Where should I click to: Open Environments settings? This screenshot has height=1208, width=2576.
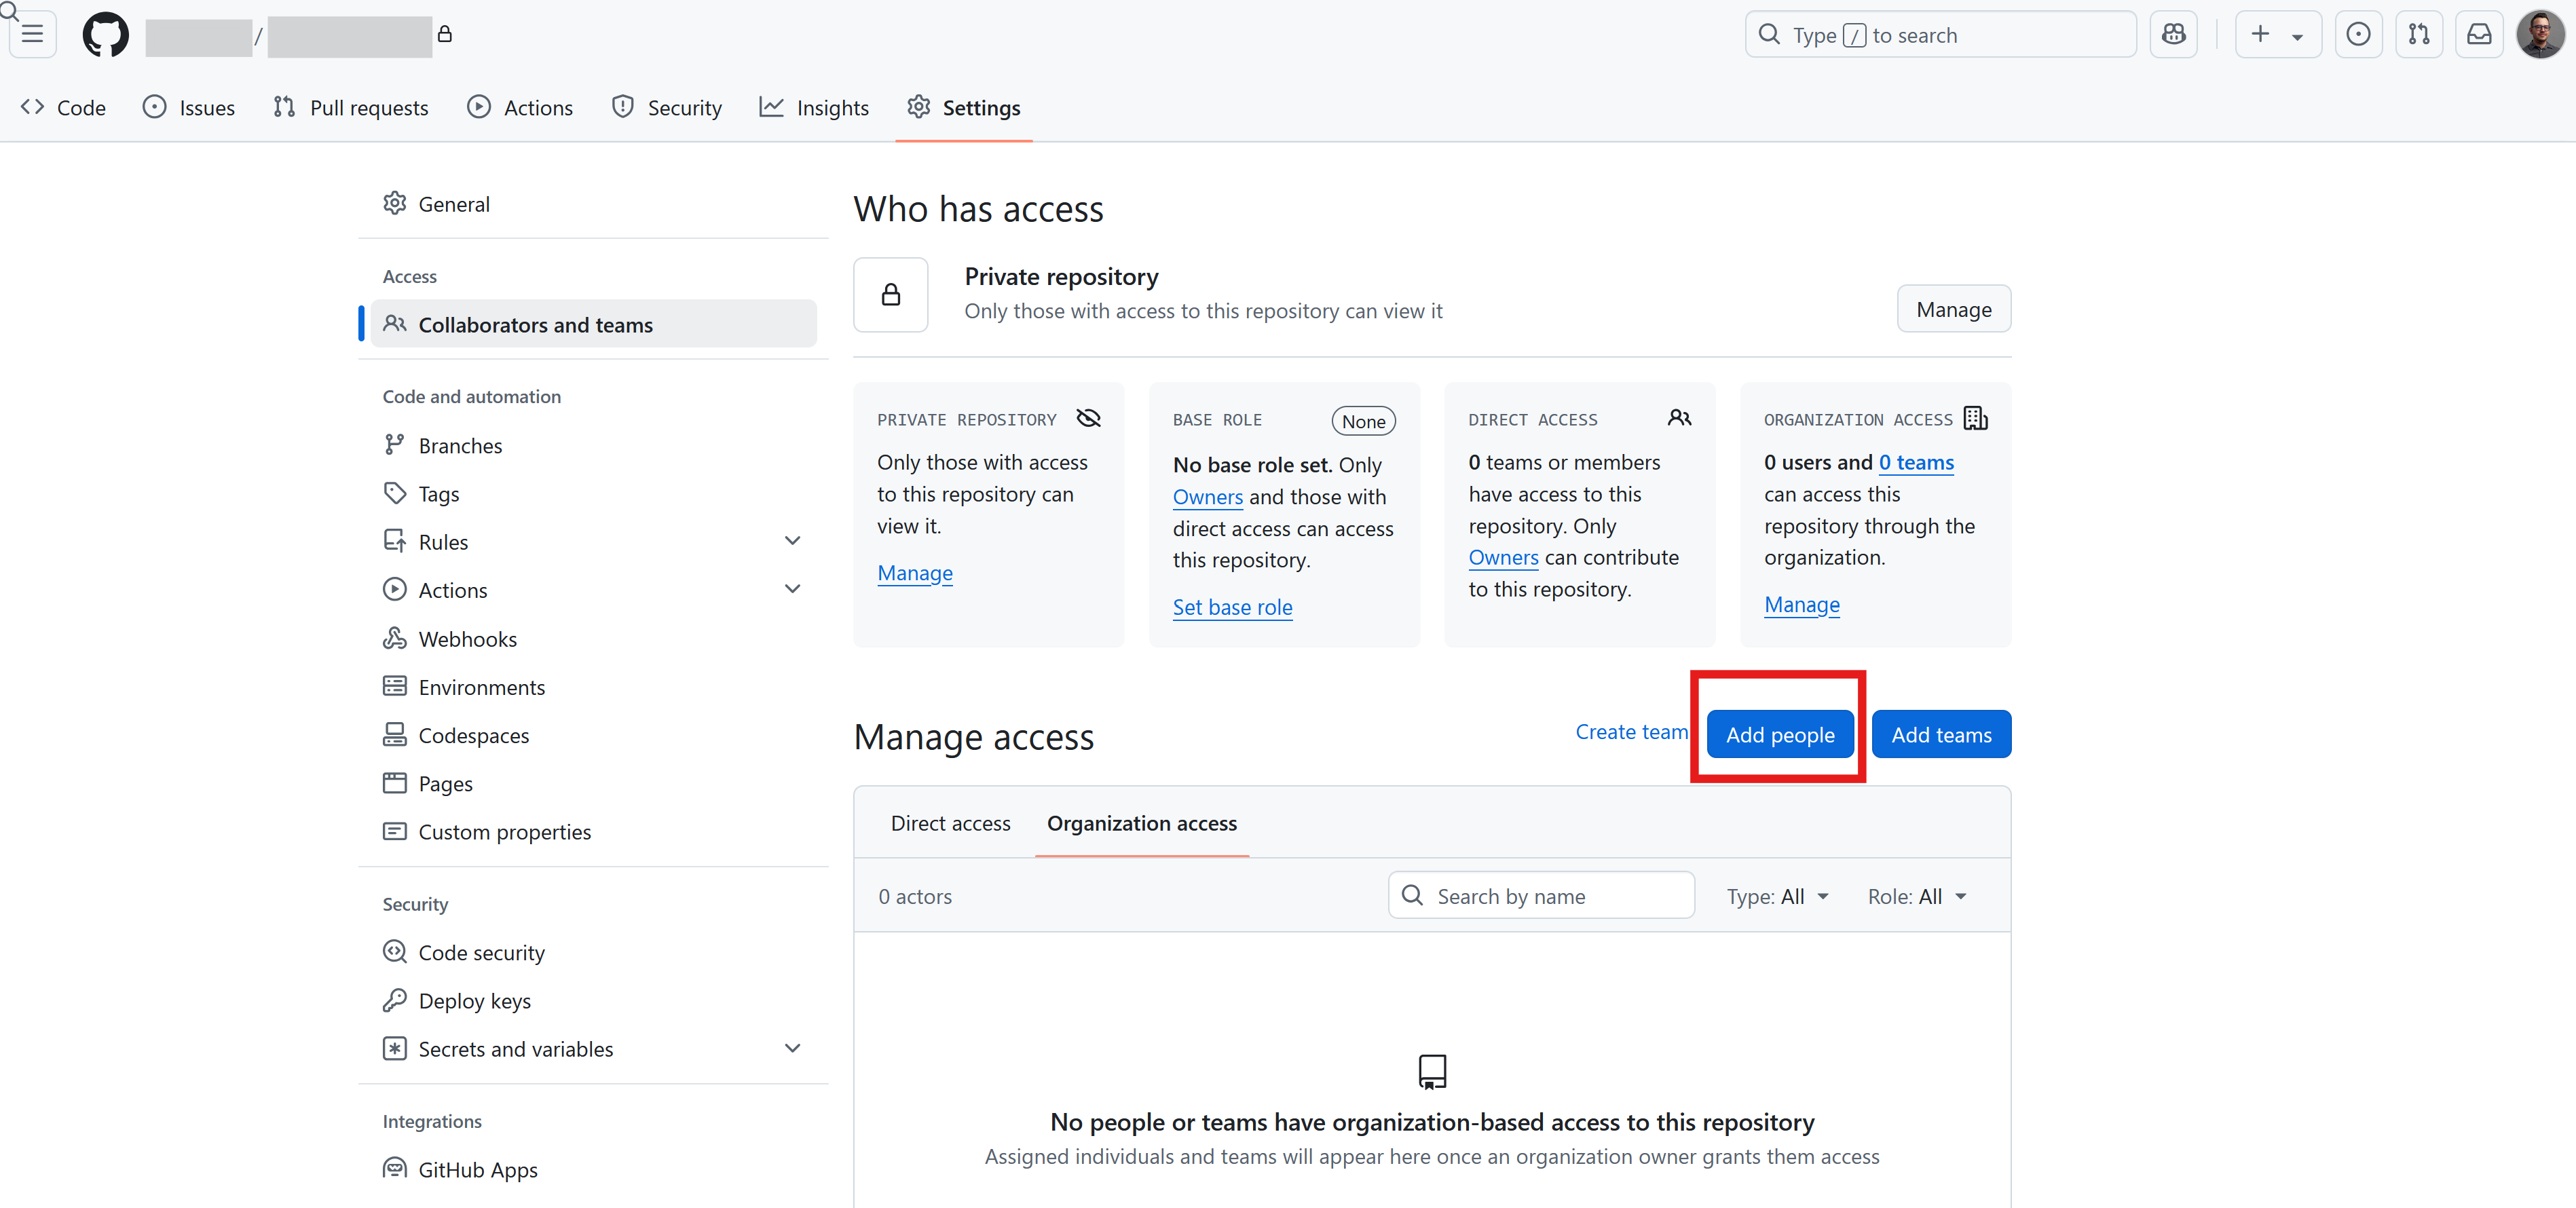pyautogui.click(x=593, y=686)
